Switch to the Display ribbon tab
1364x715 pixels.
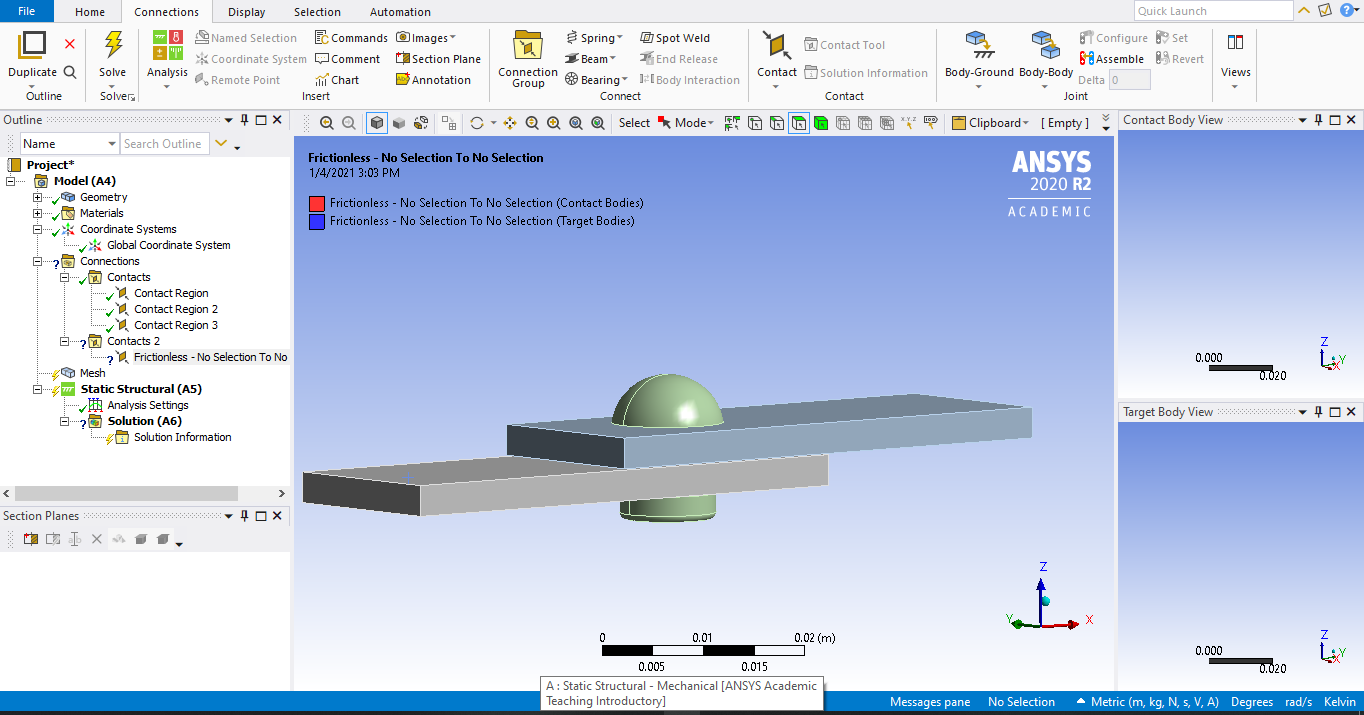coord(245,11)
